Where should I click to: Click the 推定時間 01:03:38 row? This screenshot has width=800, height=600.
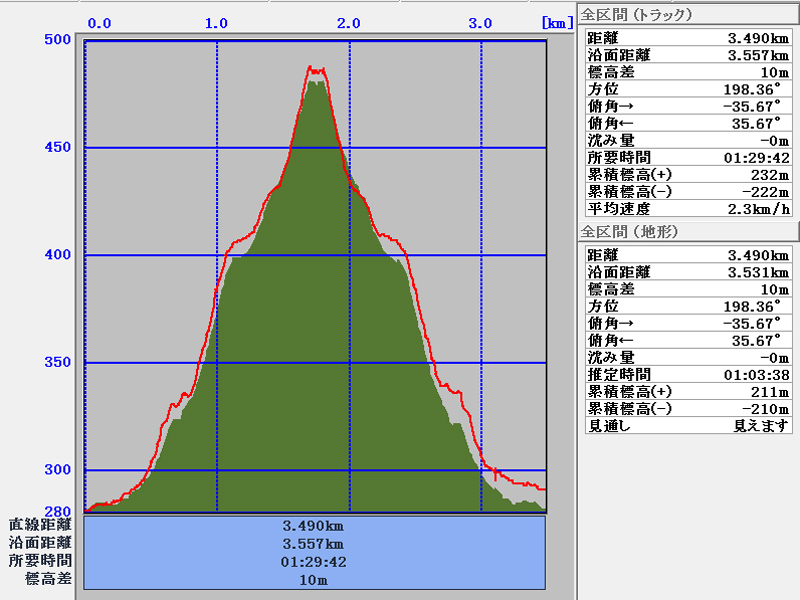688,374
